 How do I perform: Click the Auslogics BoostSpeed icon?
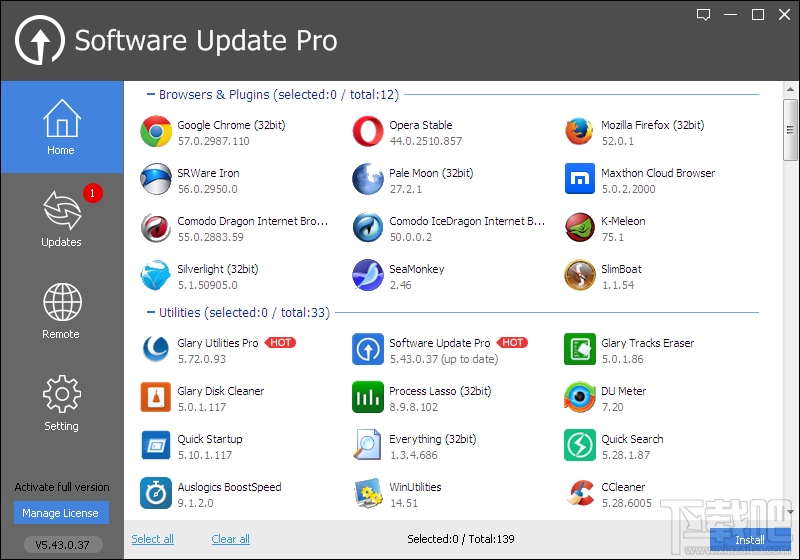point(156,493)
